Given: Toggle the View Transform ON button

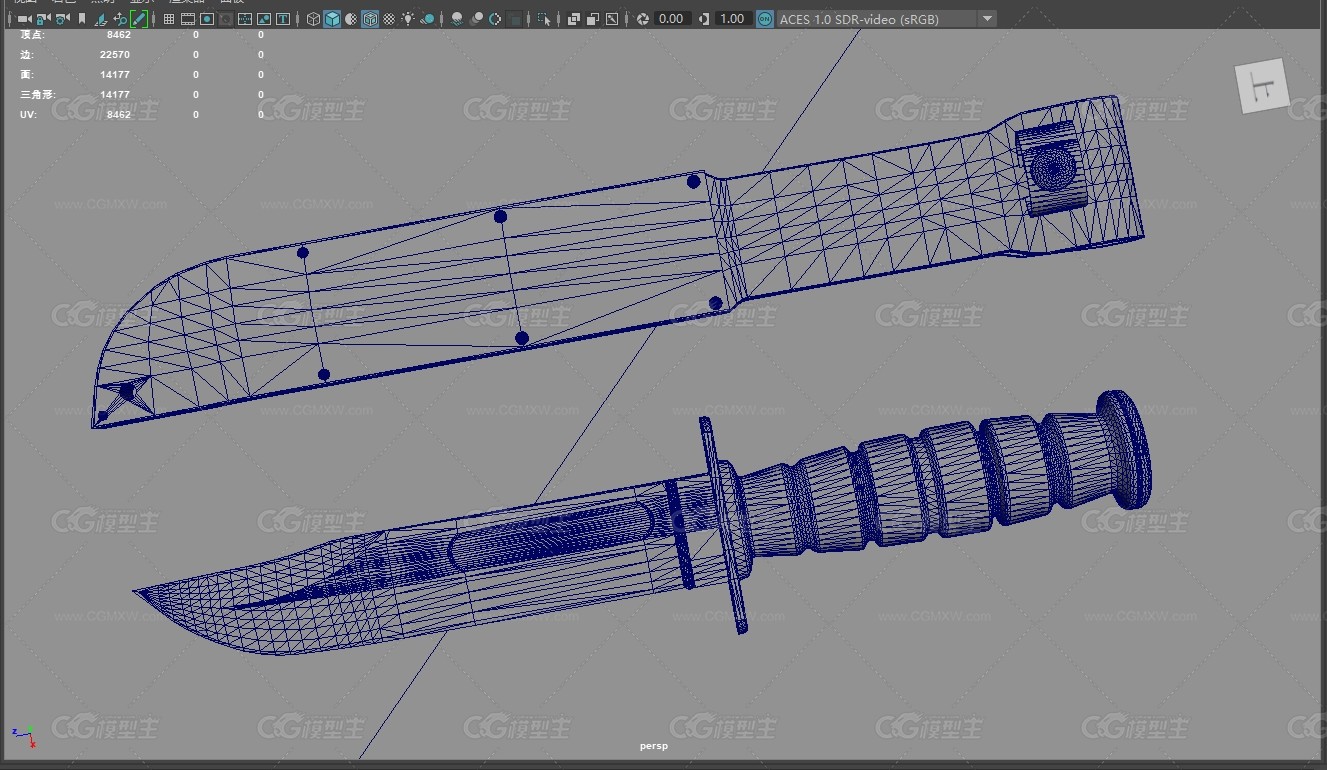Looking at the screenshot, I should pyautogui.click(x=765, y=18).
